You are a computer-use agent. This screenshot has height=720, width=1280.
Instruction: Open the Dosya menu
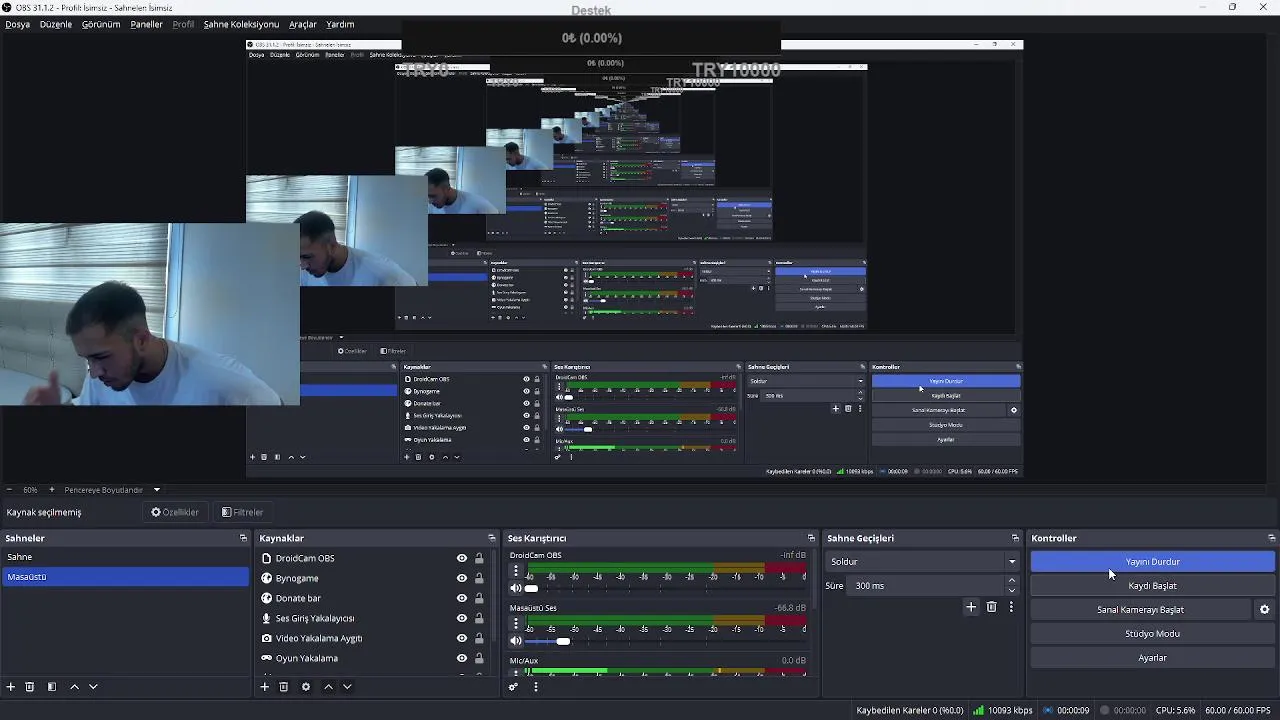tap(17, 24)
